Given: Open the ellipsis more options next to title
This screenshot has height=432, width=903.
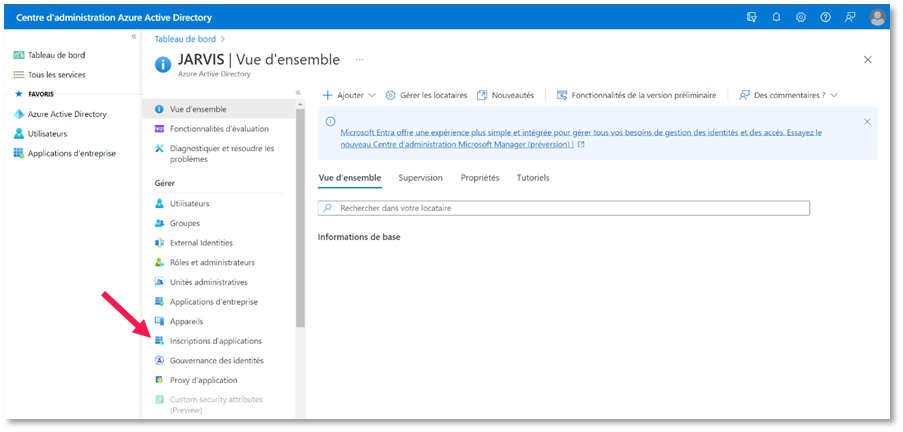Looking at the screenshot, I should click(x=359, y=59).
